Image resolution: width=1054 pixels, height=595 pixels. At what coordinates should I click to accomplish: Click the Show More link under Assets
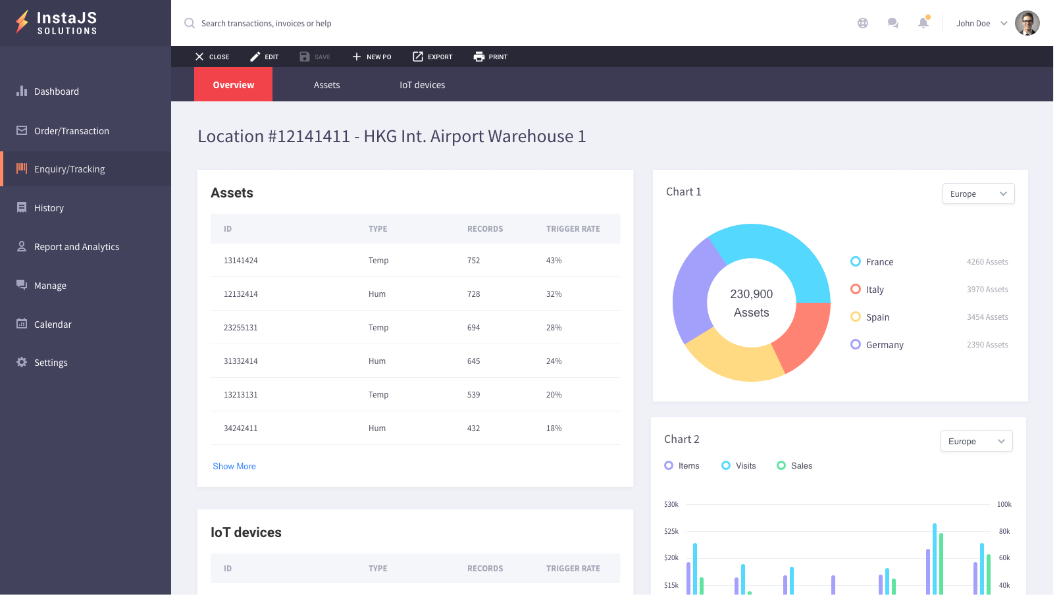click(234, 466)
